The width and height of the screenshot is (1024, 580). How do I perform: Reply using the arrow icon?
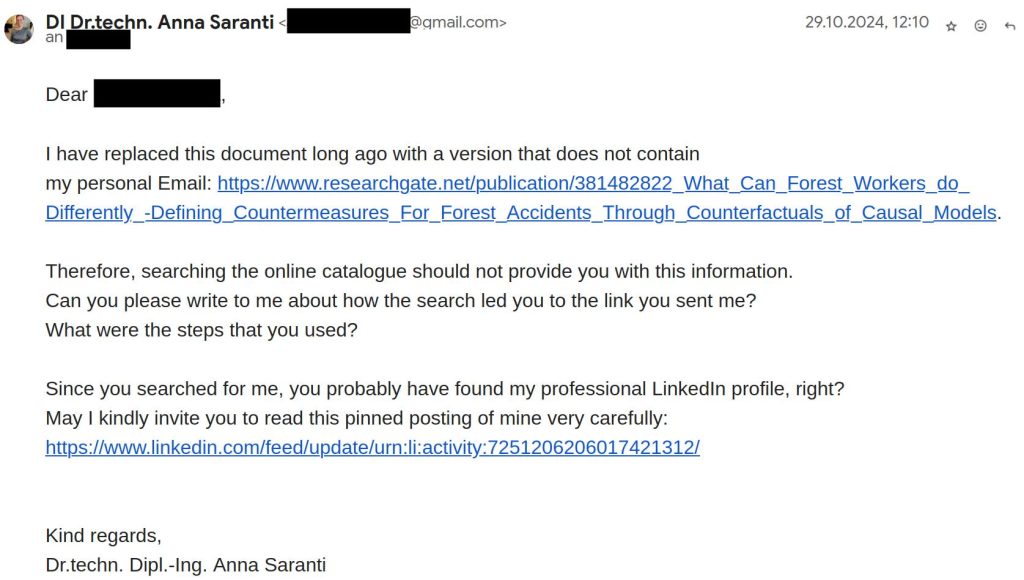point(1009,26)
